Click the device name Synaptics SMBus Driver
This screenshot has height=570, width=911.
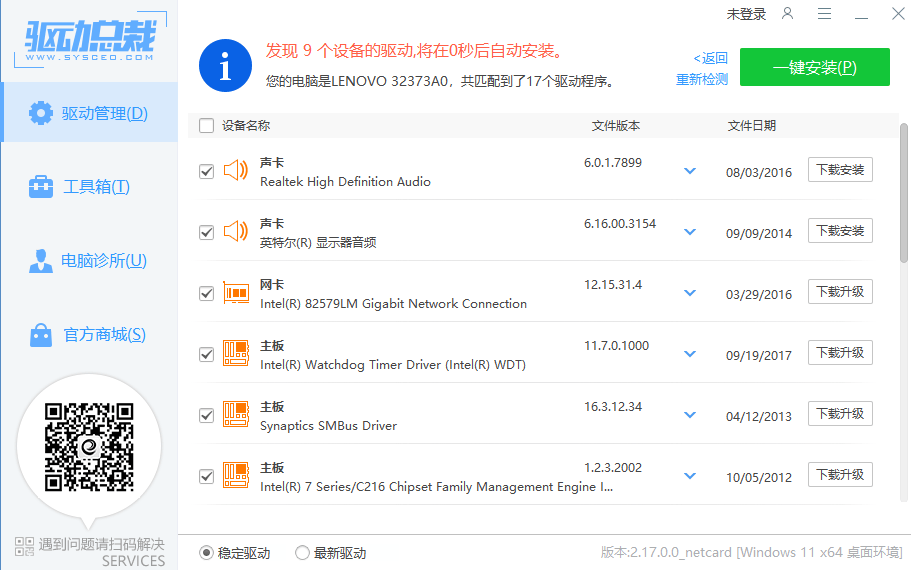click(328, 426)
